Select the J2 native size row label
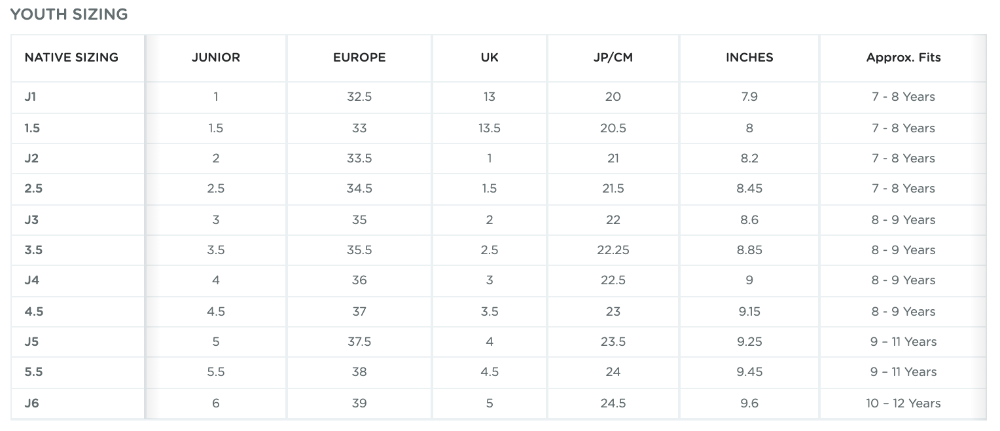 pyautogui.click(x=31, y=158)
